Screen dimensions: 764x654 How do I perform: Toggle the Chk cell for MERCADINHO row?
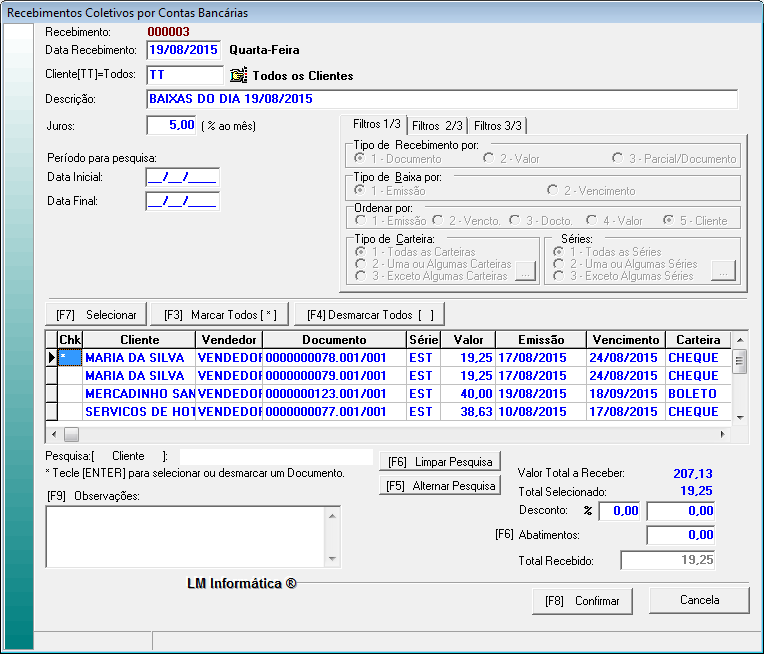[x=69, y=394]
